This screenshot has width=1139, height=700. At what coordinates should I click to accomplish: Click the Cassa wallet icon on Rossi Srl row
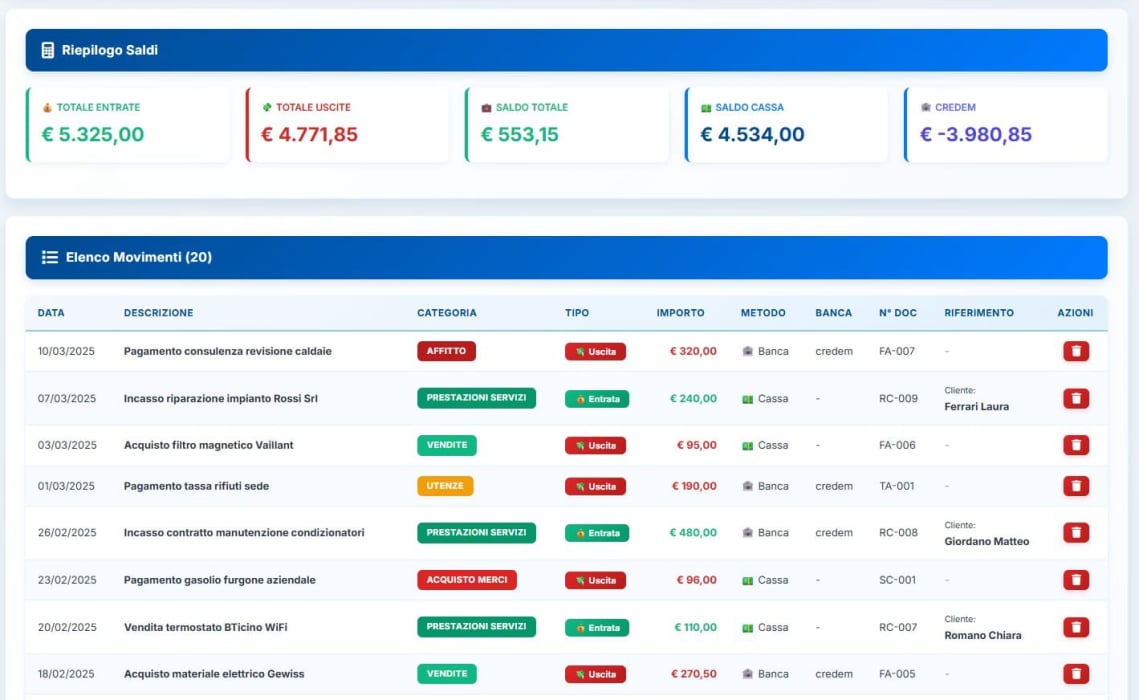[x=746, y=398]
